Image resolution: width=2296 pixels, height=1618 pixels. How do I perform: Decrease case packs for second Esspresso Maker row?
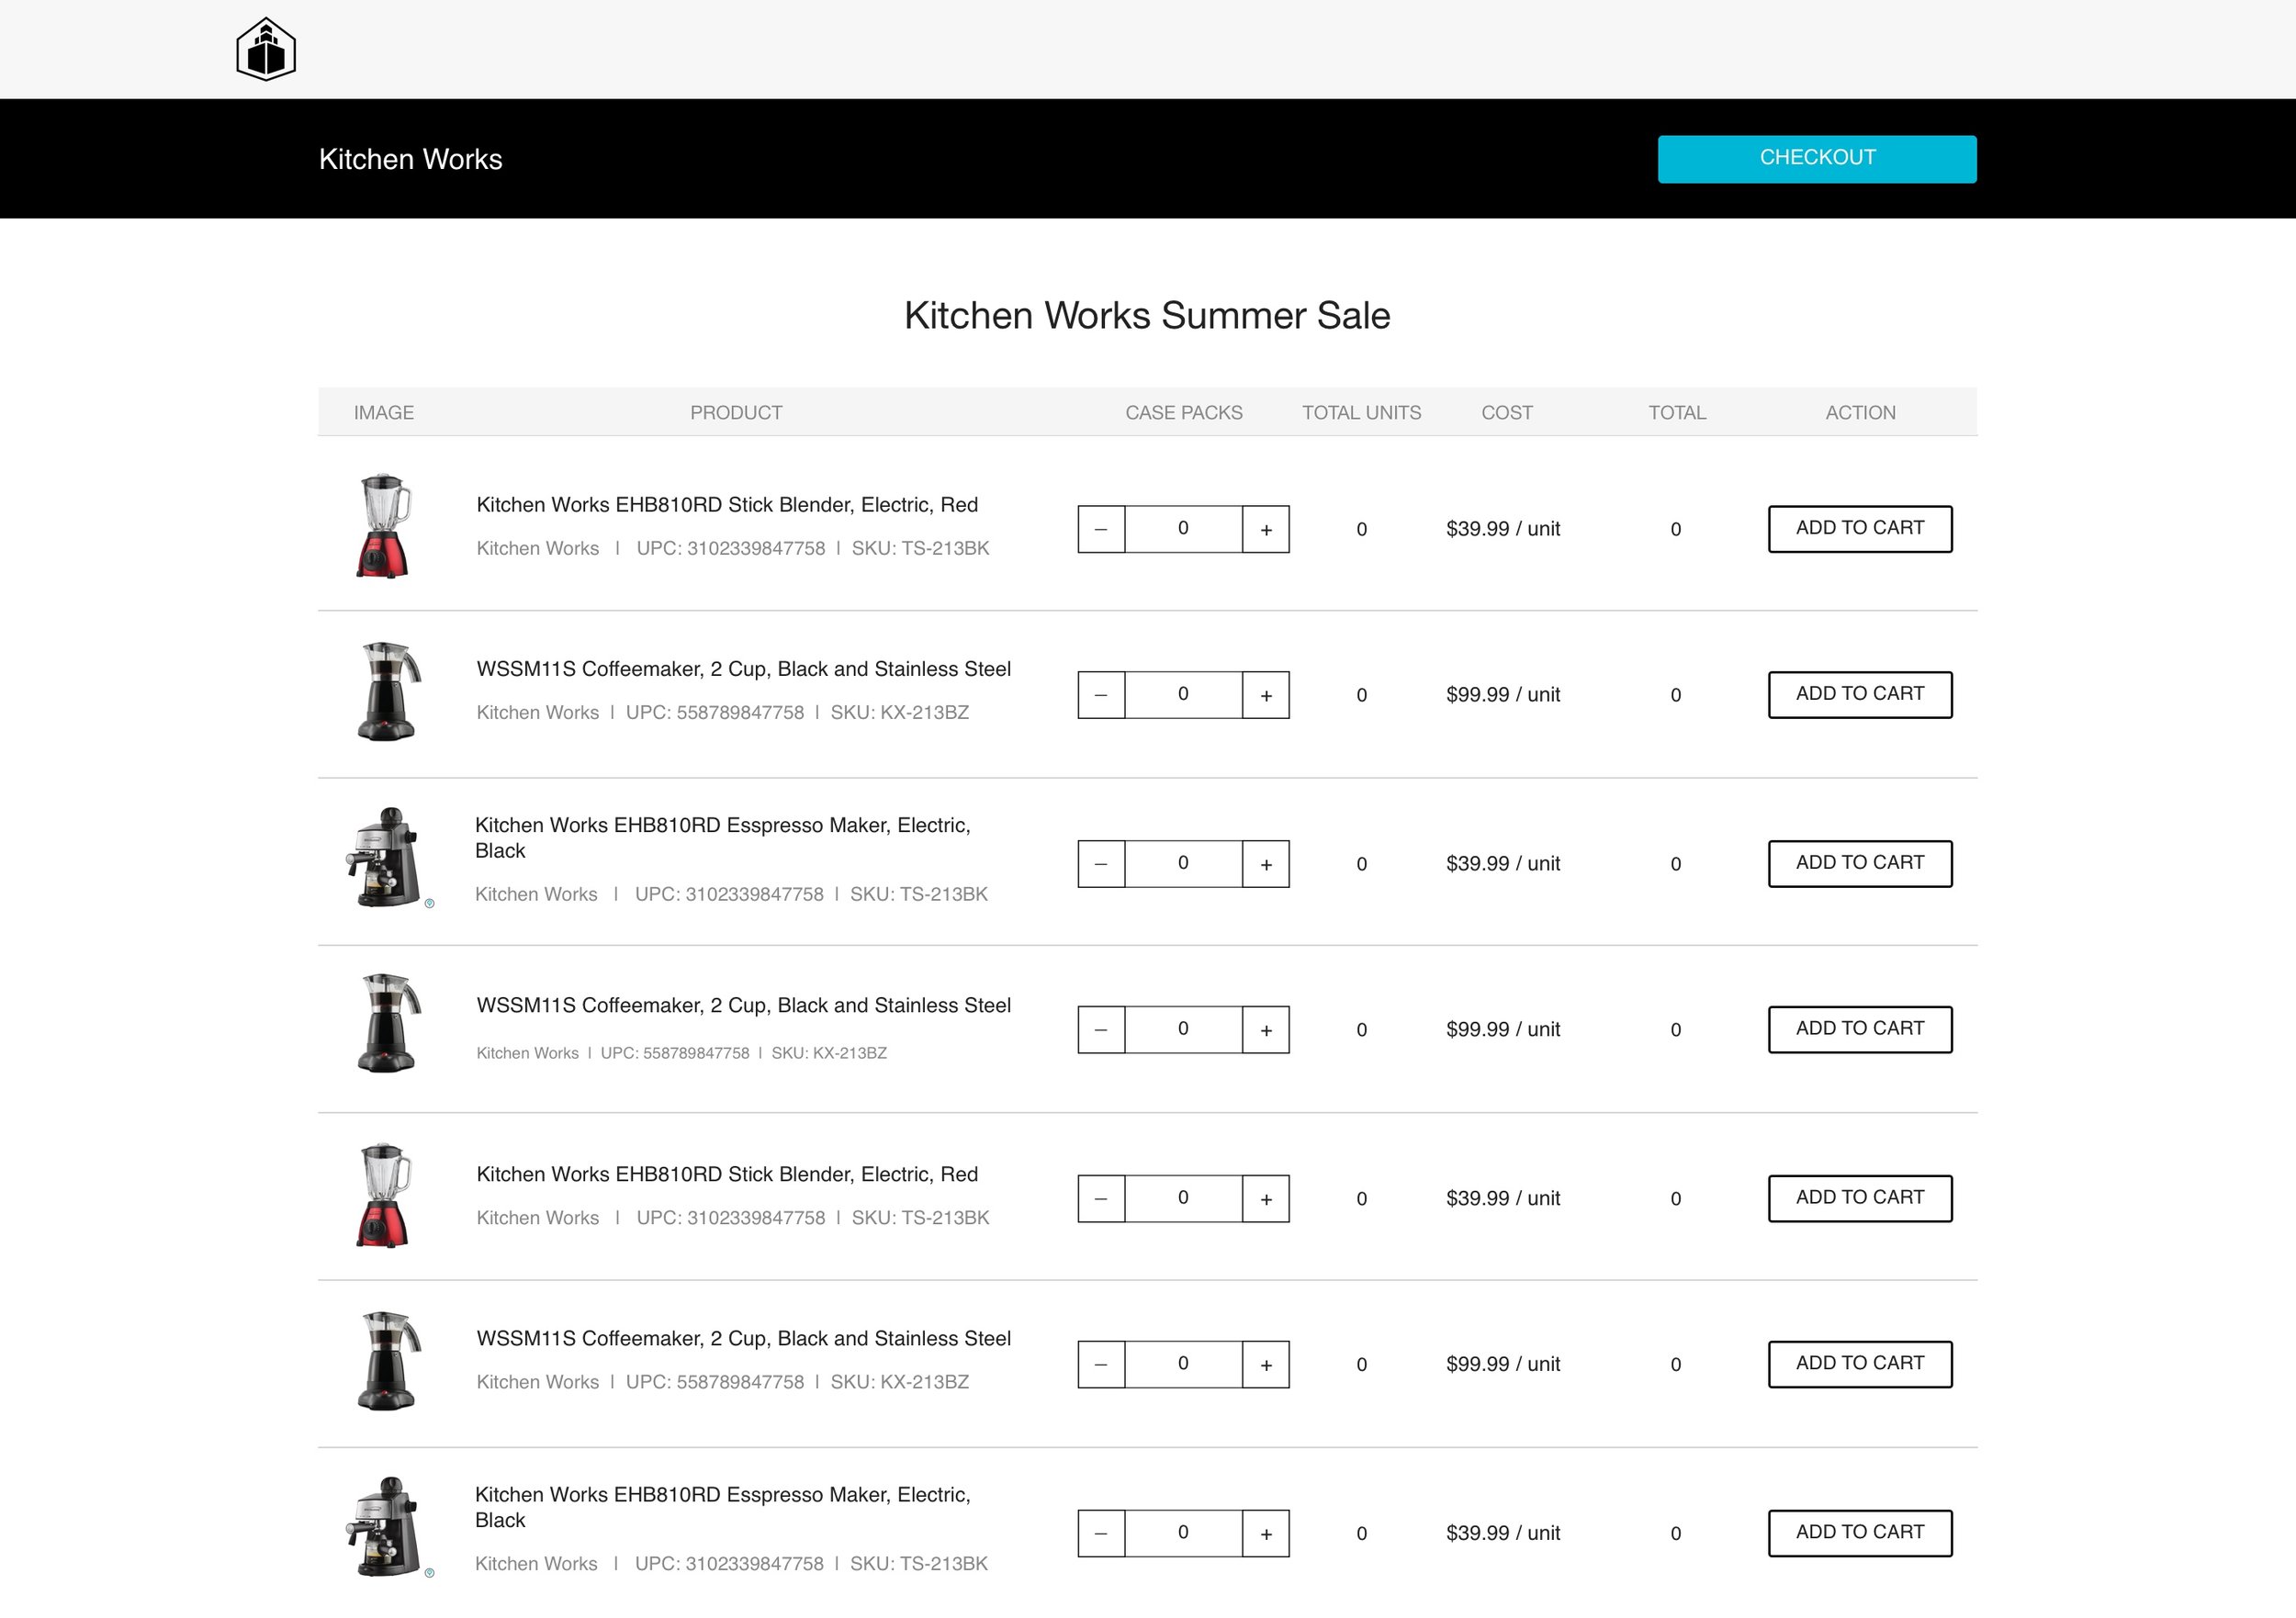coord(1101,1534)
